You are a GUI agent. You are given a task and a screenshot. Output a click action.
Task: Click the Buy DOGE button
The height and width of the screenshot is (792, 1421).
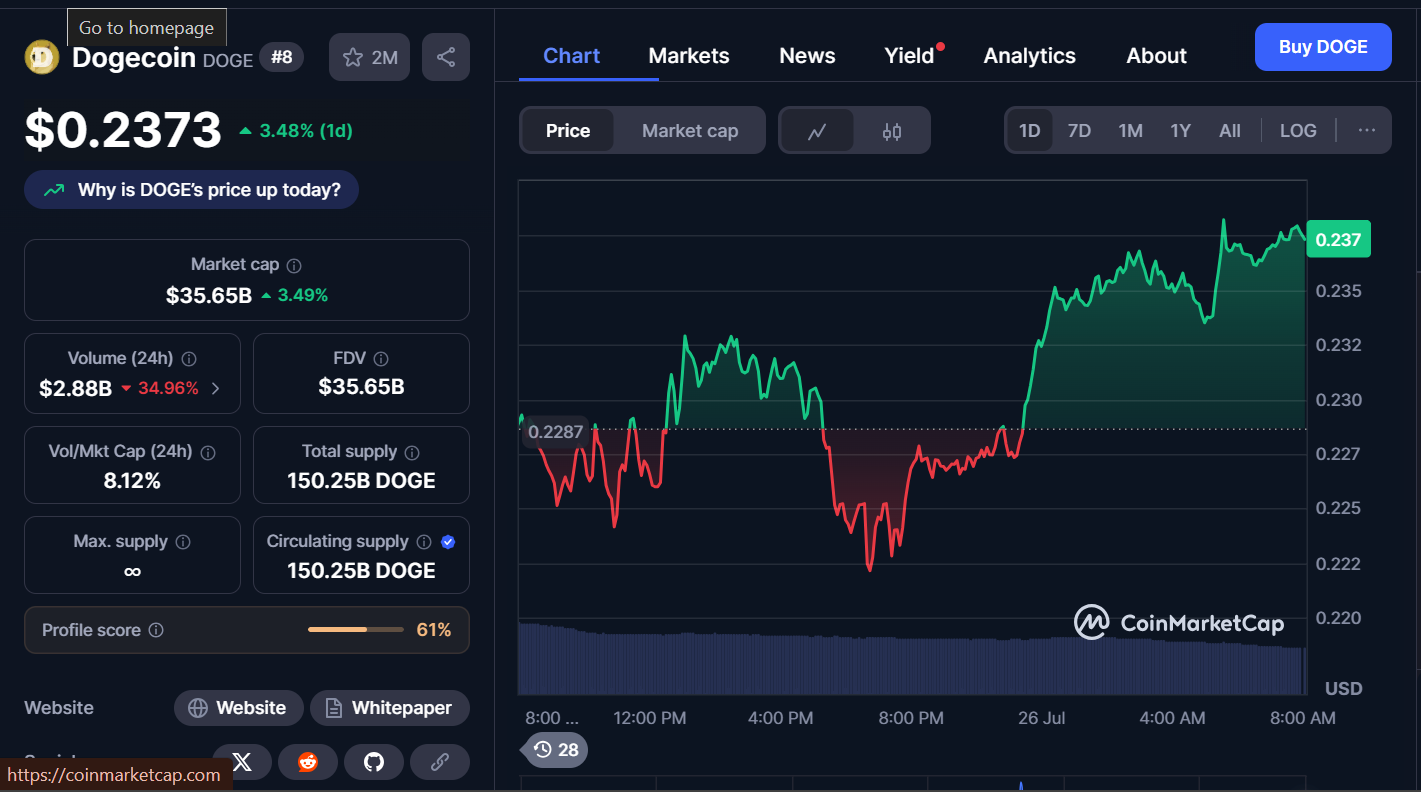pos(1323,47)
